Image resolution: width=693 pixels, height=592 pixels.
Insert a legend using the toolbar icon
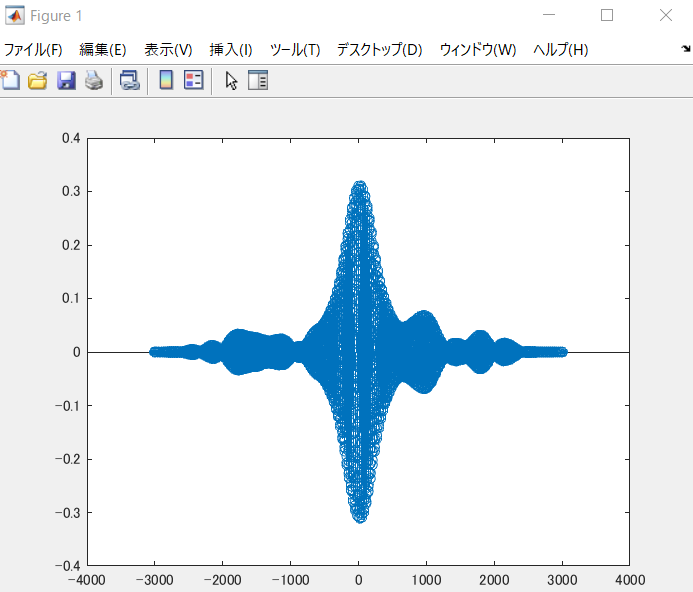click(x=194, y=80)
